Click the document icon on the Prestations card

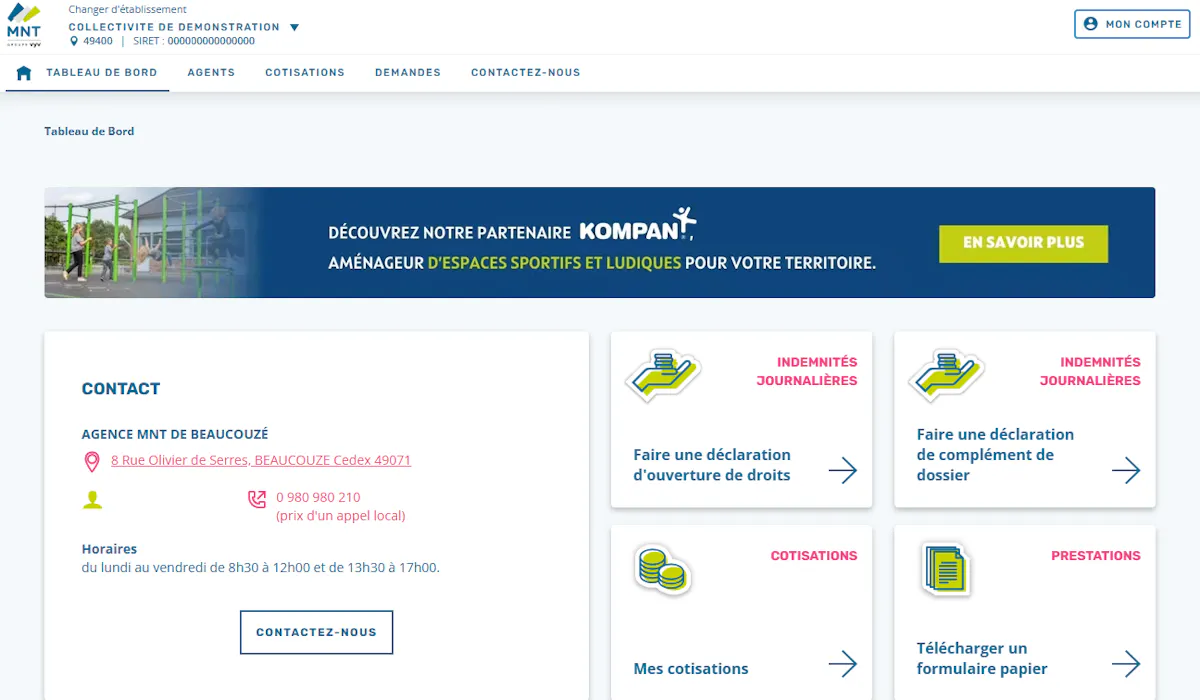click(x=944, y=568)
